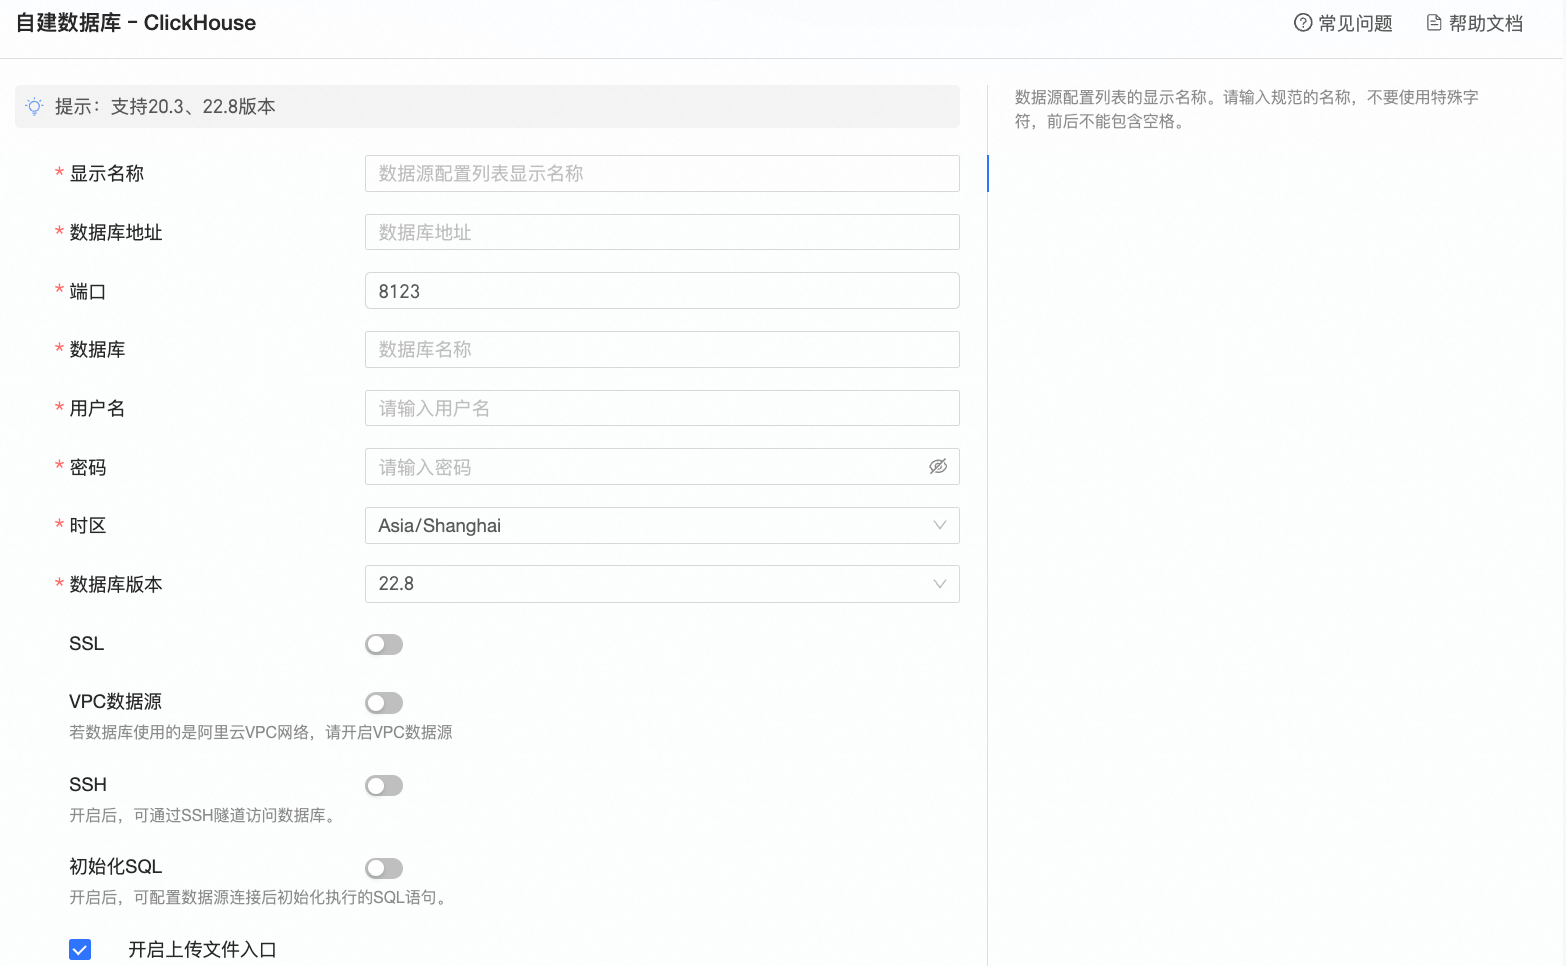Expand the 22.8 database version dropdown
1566x966 pixels.
click(x=662, y=584)
